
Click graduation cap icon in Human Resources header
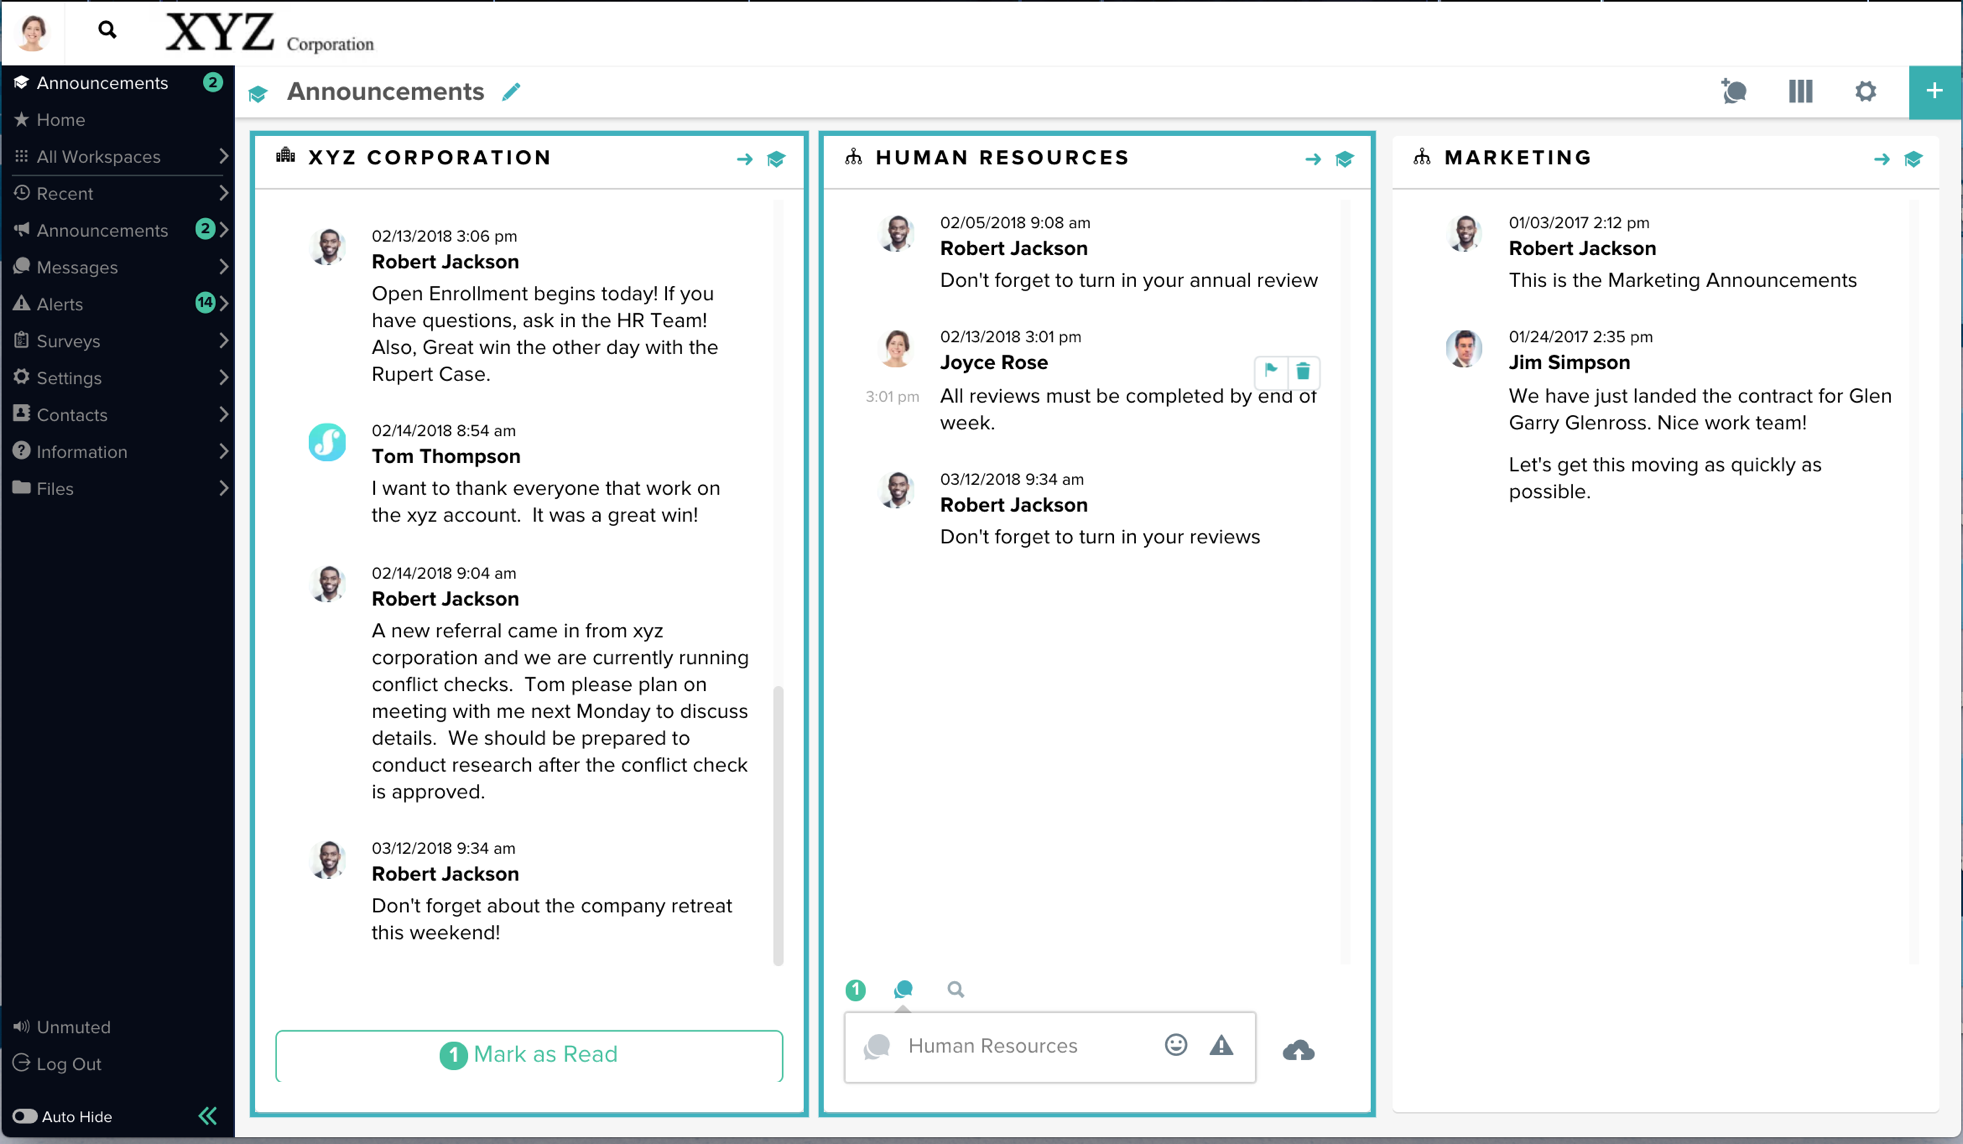1345,159
